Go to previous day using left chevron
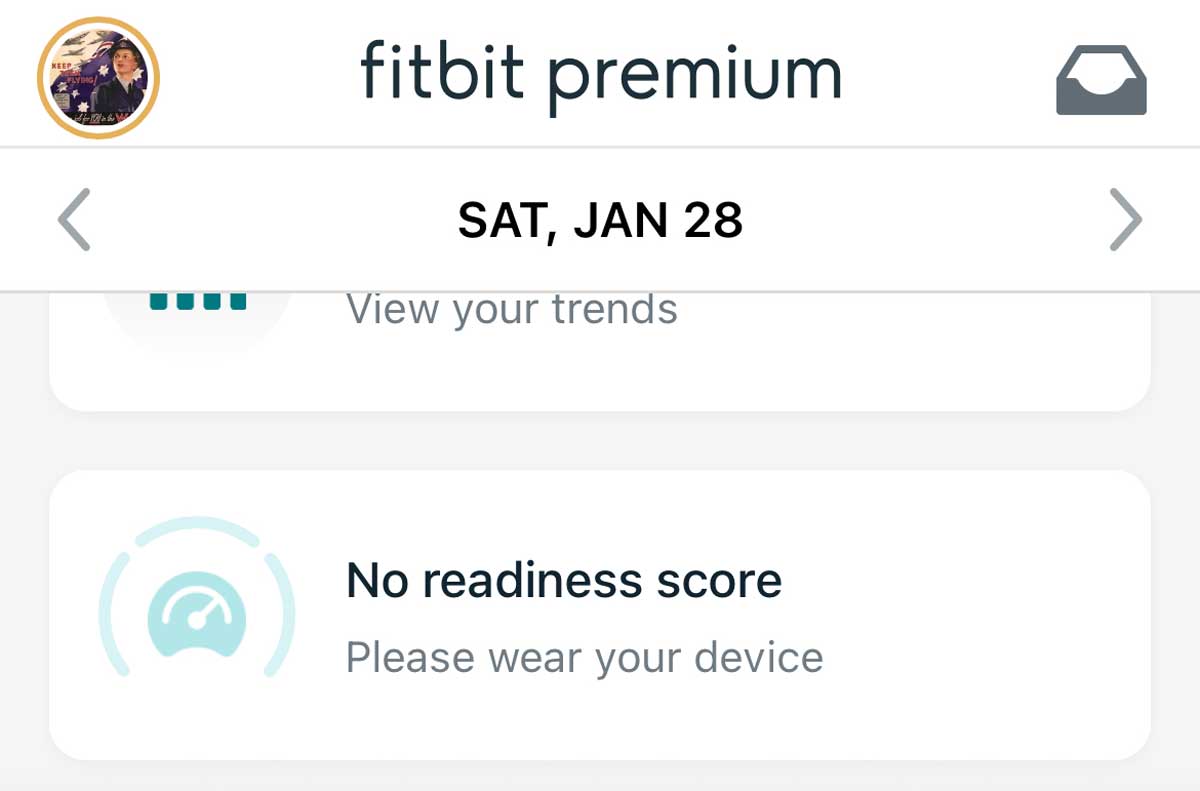This screenshot has height=791, width=1200. click(x=74, y=219)
